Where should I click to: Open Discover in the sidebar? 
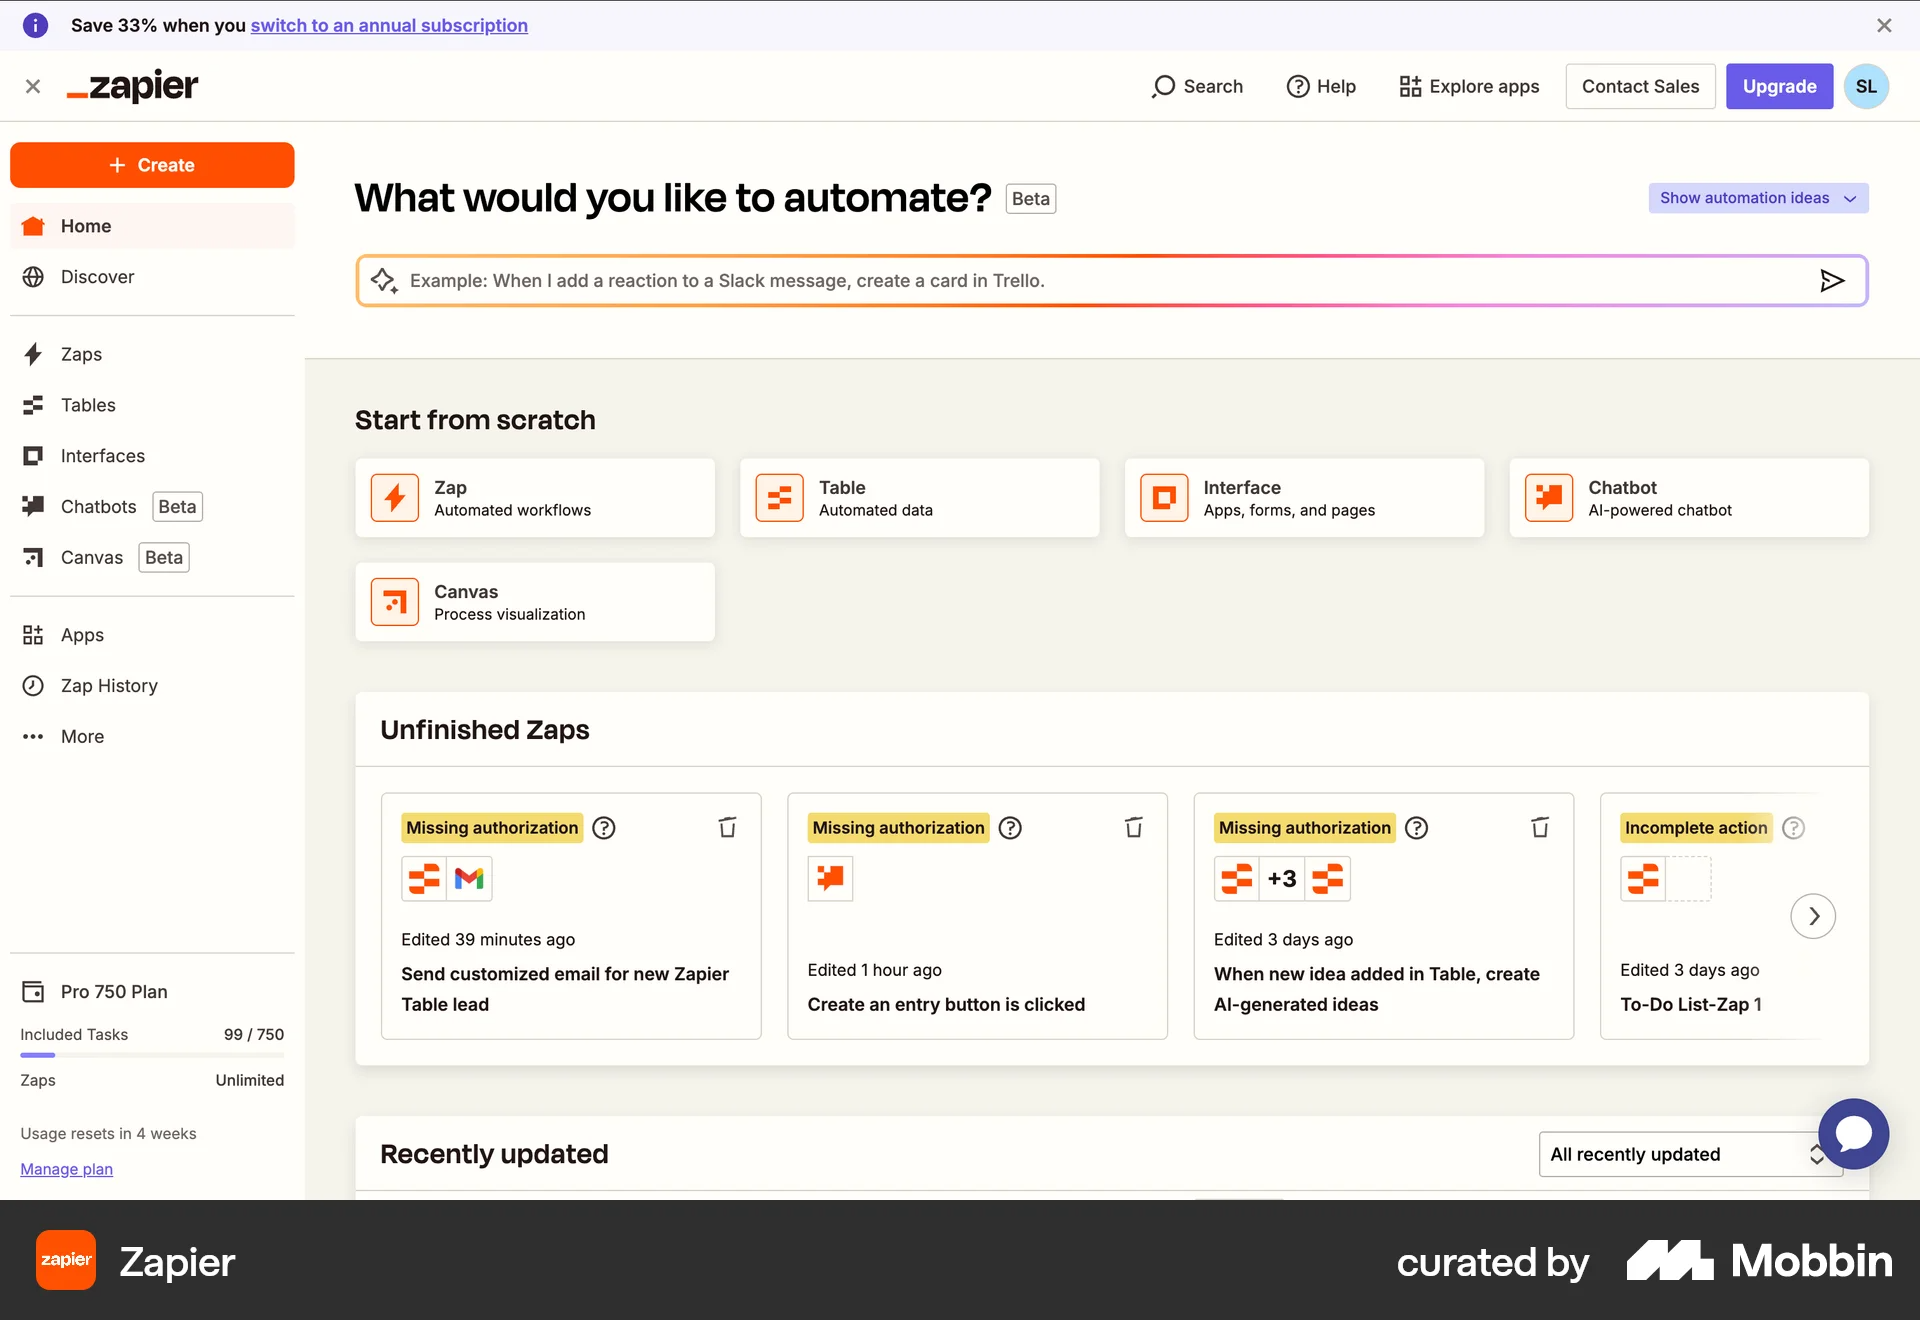pos(152,277)
